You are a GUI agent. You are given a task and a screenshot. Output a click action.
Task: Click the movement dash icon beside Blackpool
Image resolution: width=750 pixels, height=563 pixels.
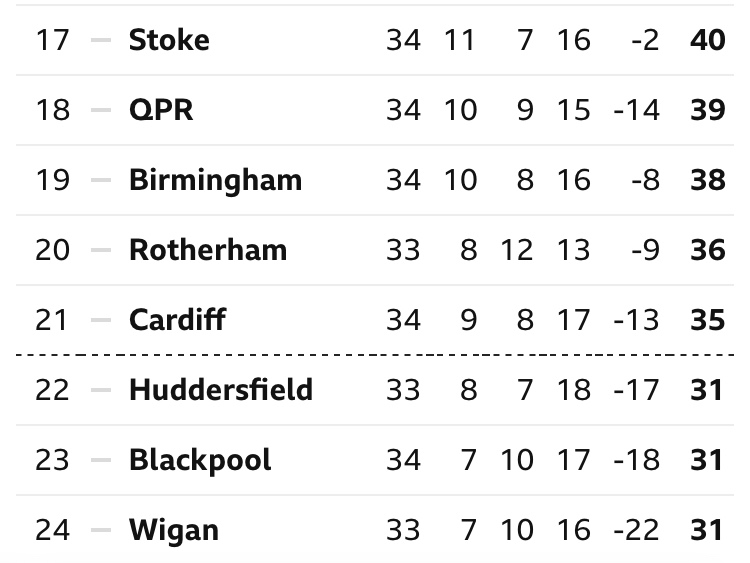point(100,459)
